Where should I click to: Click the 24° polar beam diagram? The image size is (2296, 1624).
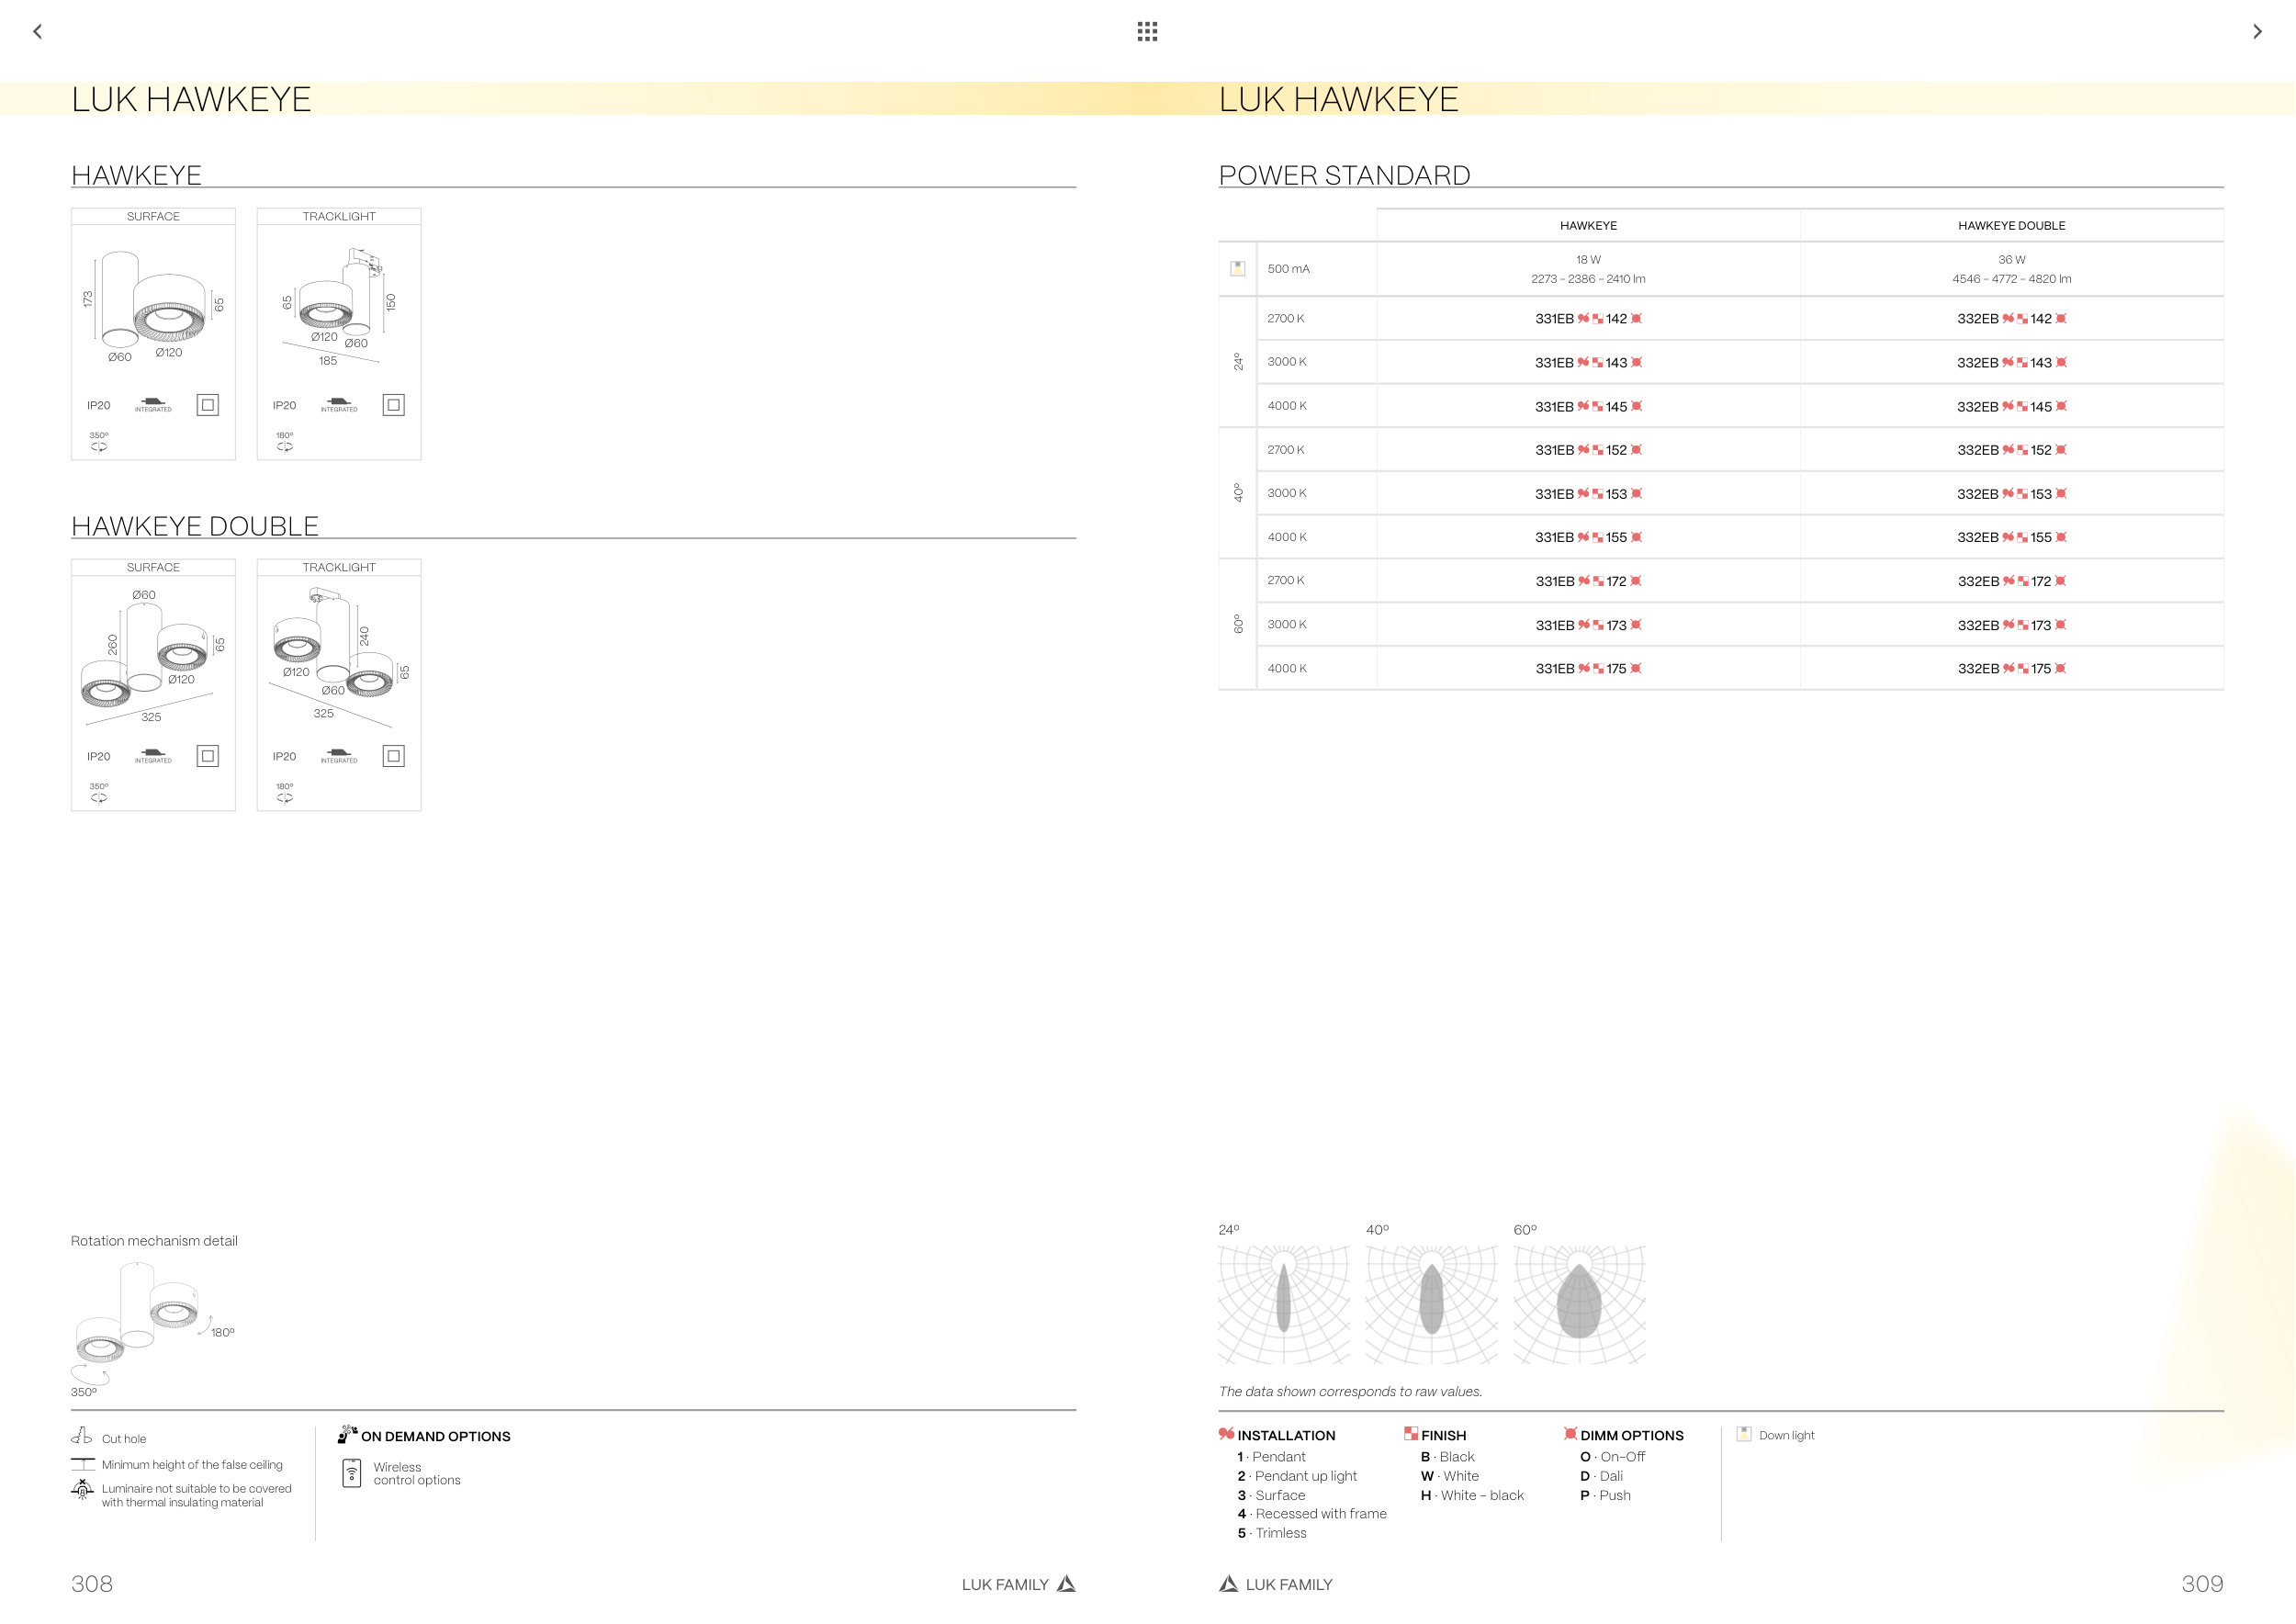(x=1283, y=1303)
